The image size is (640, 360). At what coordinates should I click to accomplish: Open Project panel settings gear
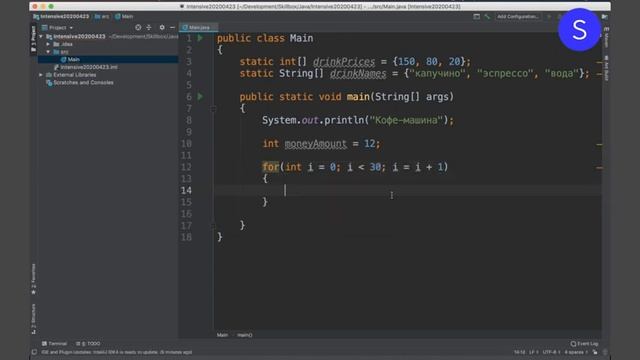[x=162, y=27]
